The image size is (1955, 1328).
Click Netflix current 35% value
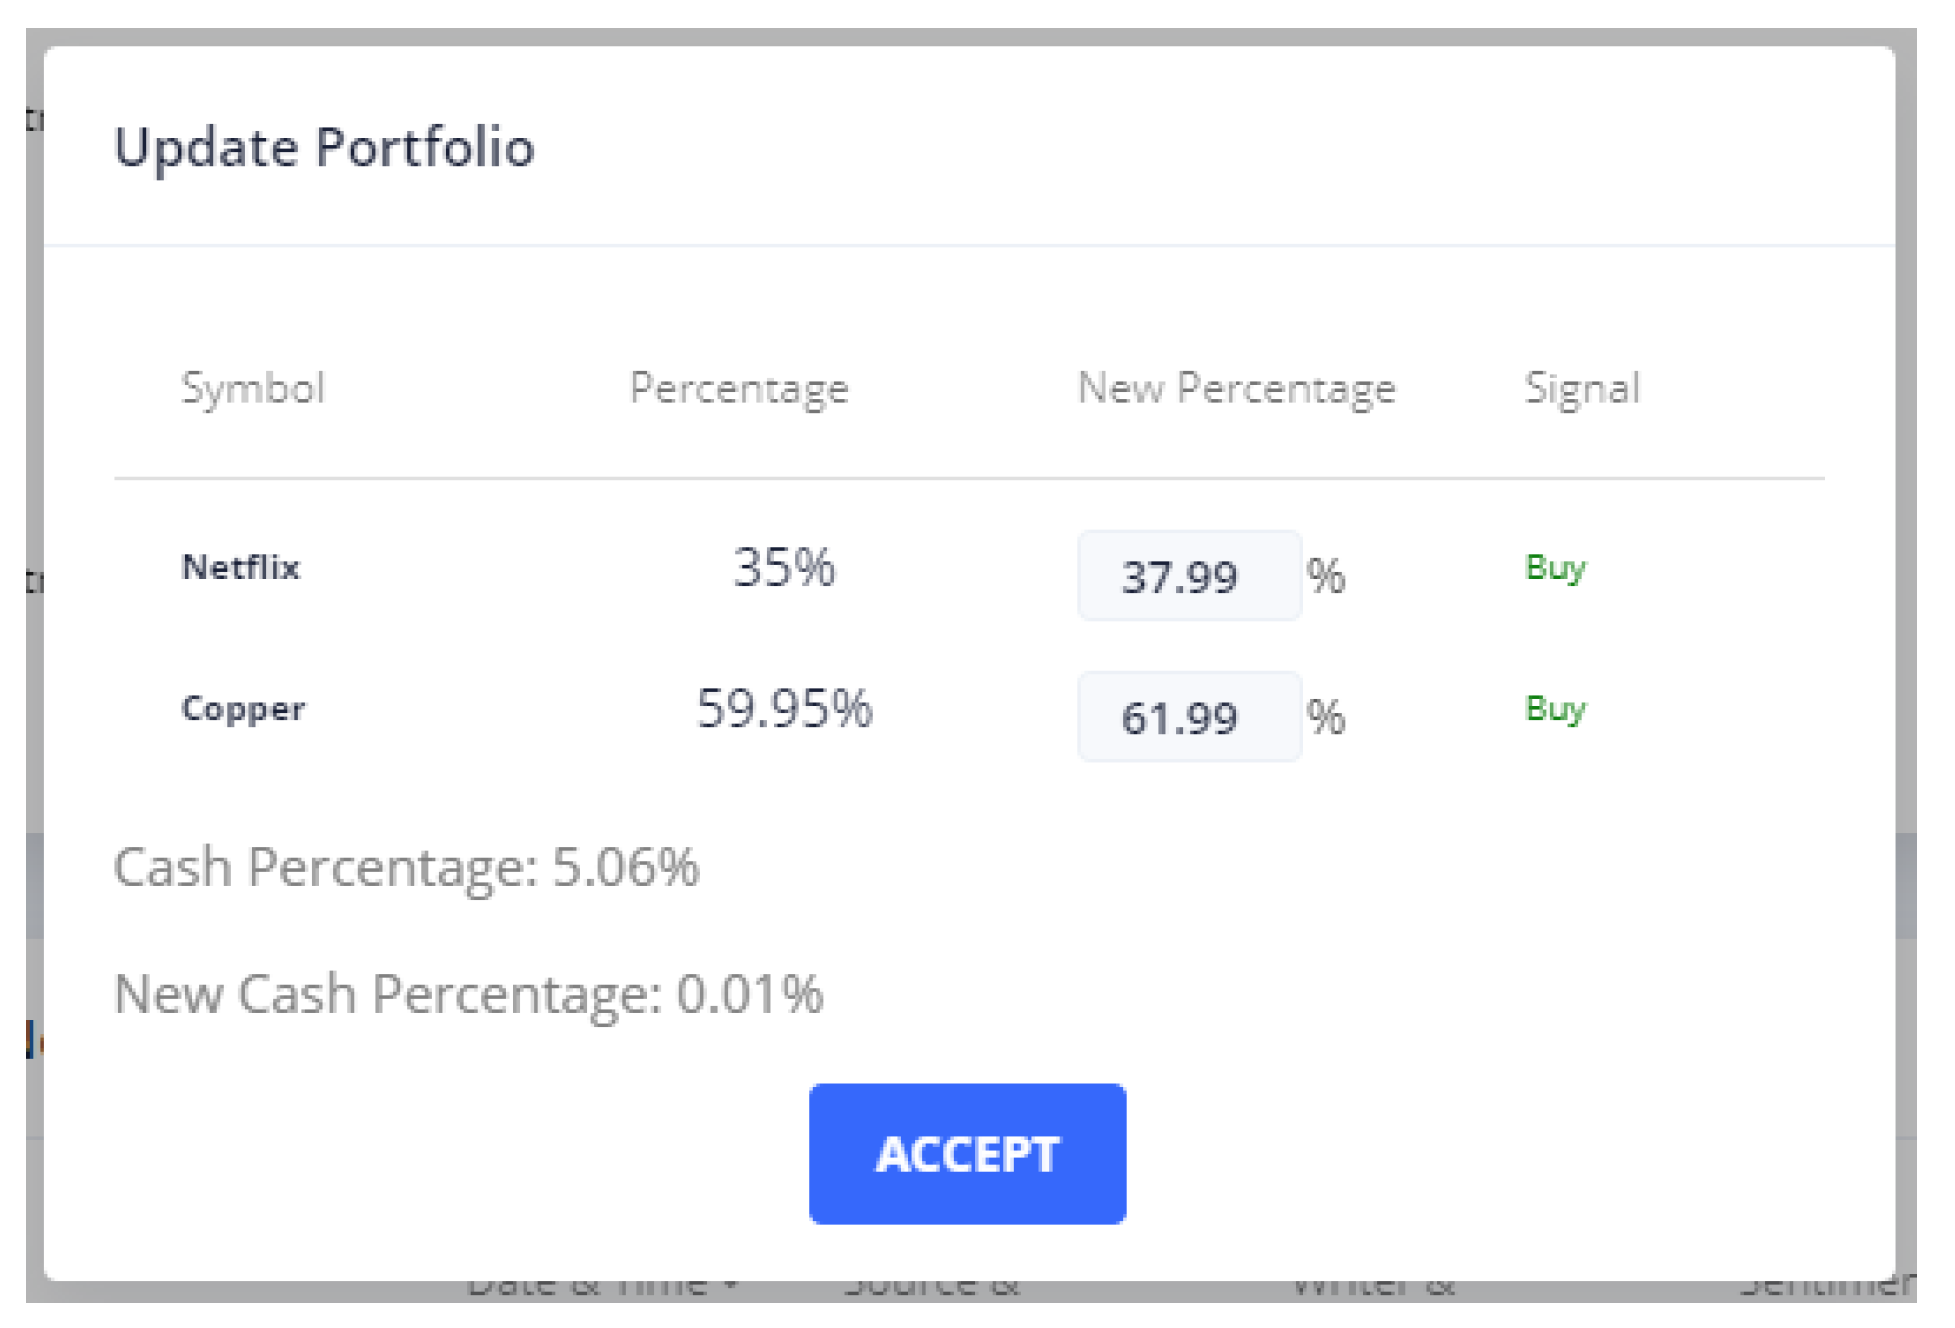pos(784,568)
